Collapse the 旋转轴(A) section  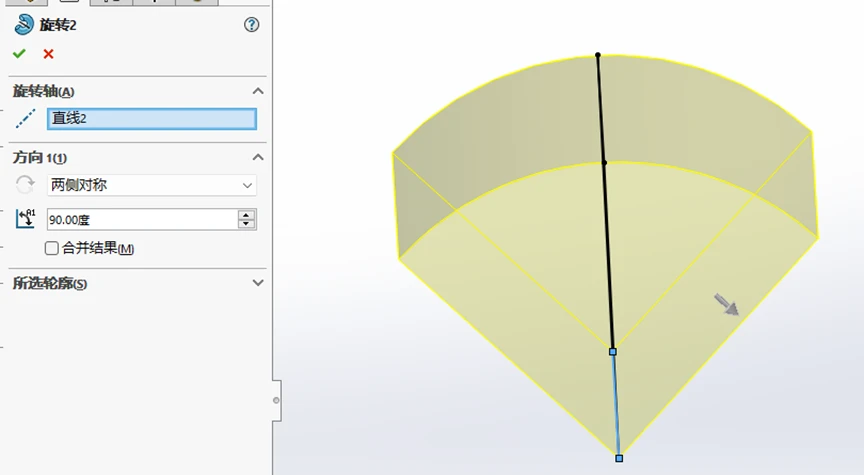(257, 91)
